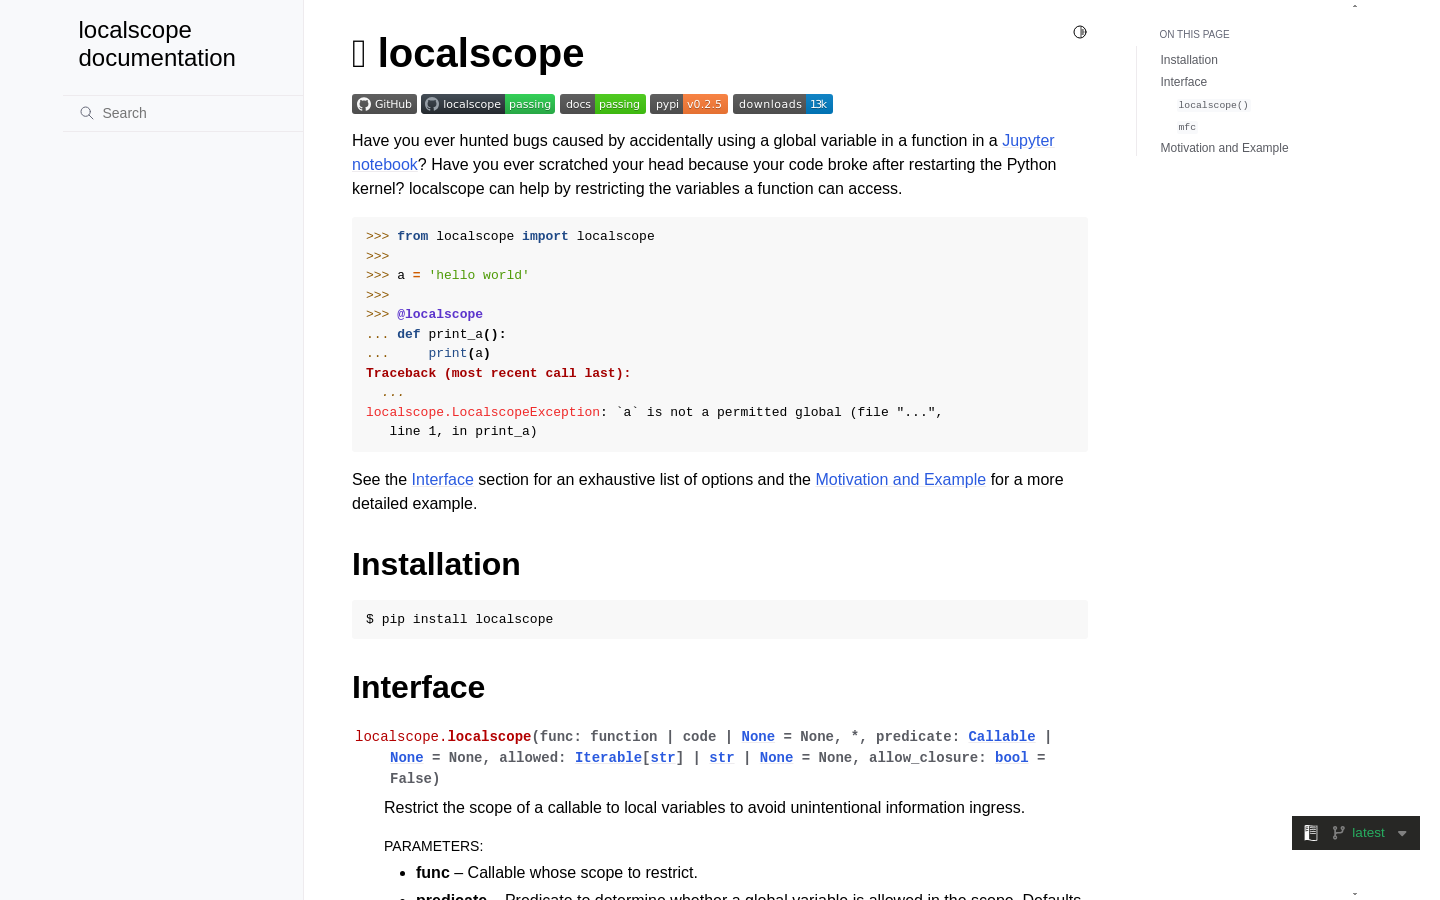Screen dimensions: 1440x900
Task: Jump to Interface in page contents
Action: point(1183,82)
